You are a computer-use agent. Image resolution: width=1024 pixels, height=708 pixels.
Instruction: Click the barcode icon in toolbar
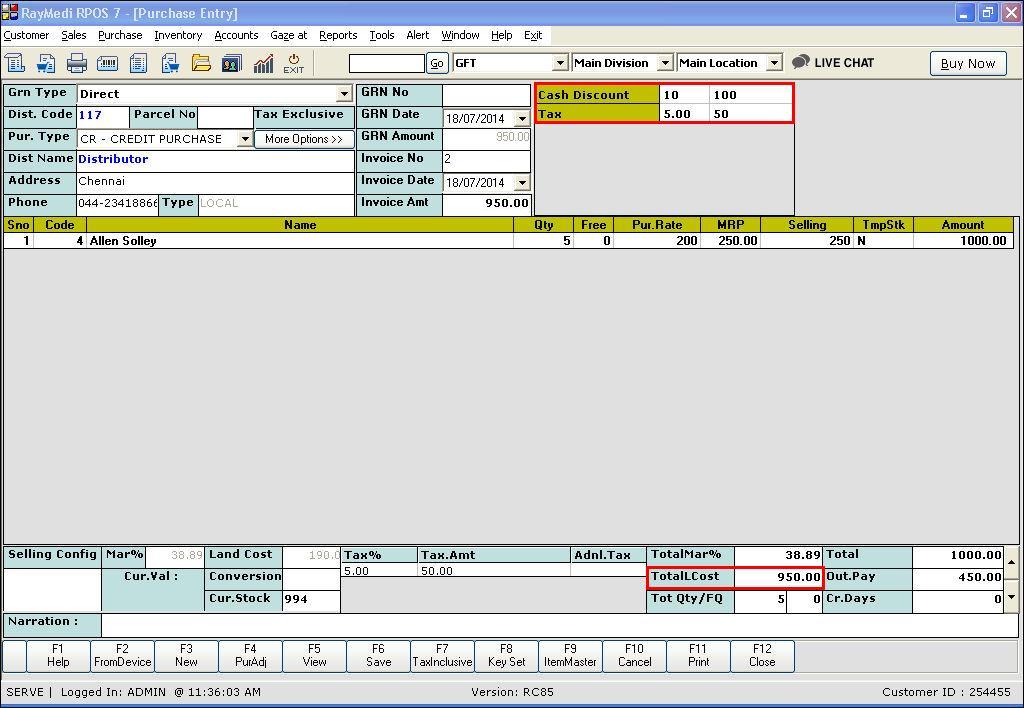[x=107, y=63]
